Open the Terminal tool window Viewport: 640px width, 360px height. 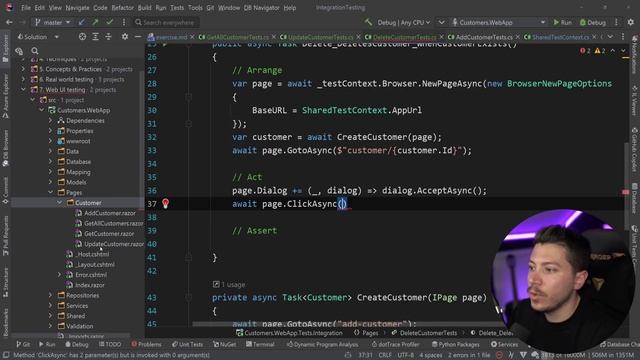(260, 344)
